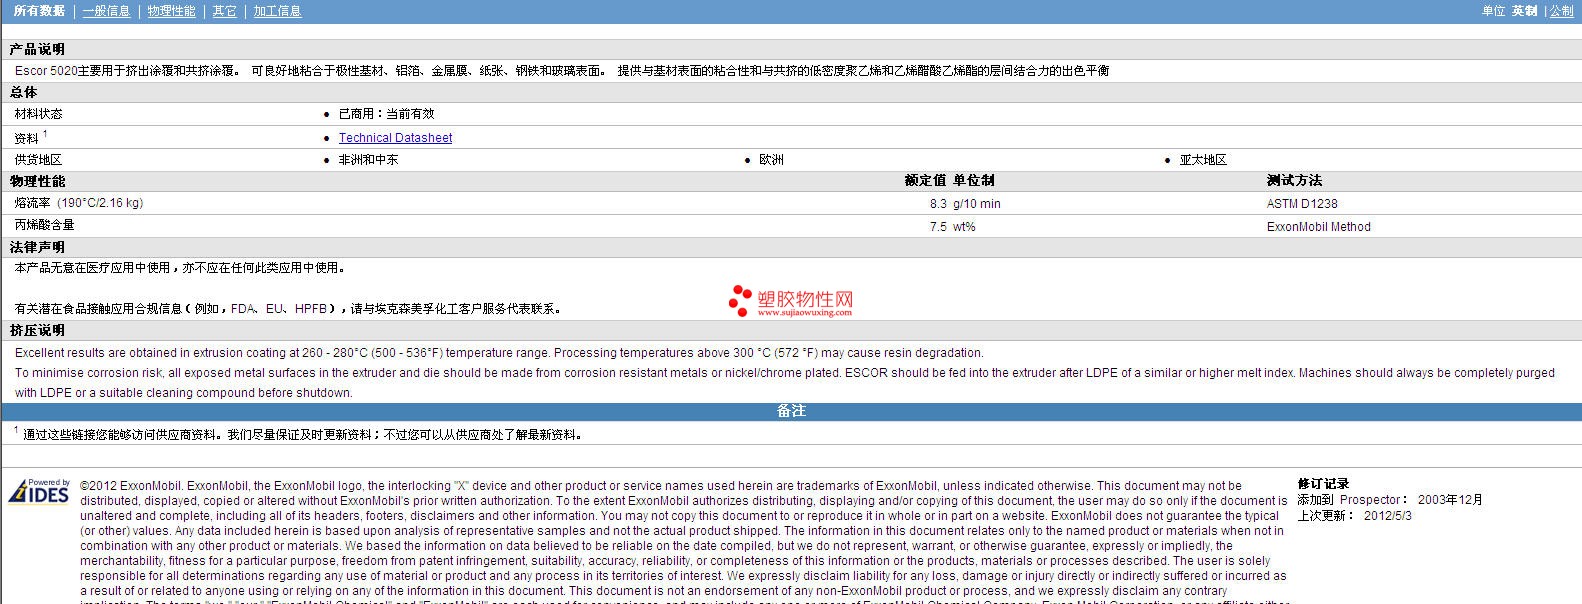
Task: Open the 一般信息 tab
Action: tap(106, 11)
